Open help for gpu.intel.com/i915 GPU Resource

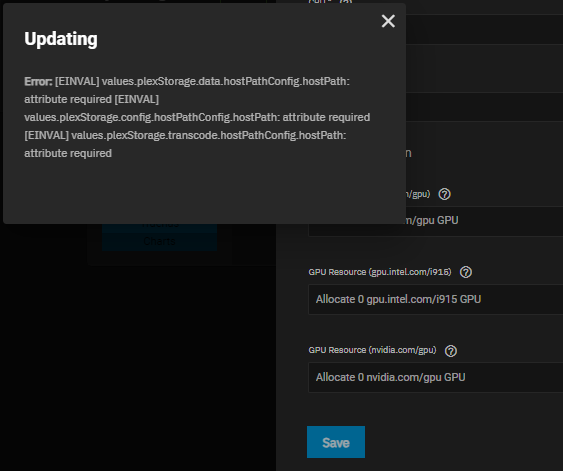[466, 272]
